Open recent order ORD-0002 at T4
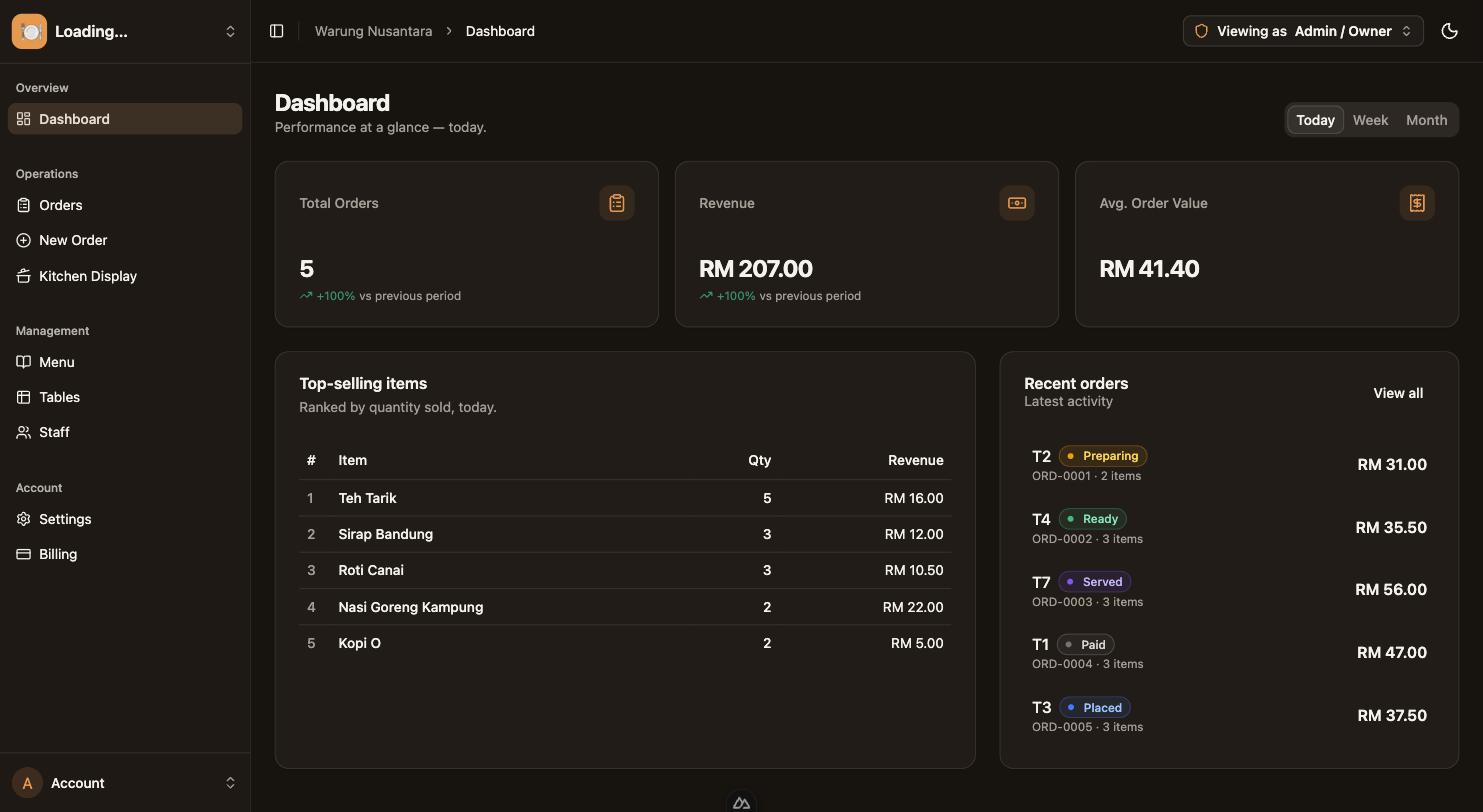 1229,528
